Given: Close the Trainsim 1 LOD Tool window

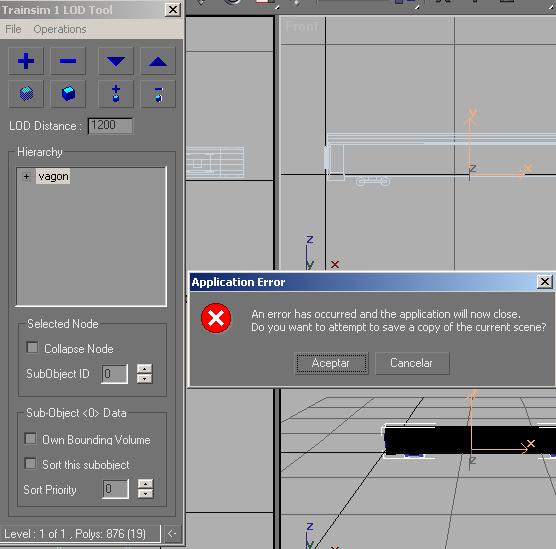Looking at the screenshot, I should click(173, 10).
